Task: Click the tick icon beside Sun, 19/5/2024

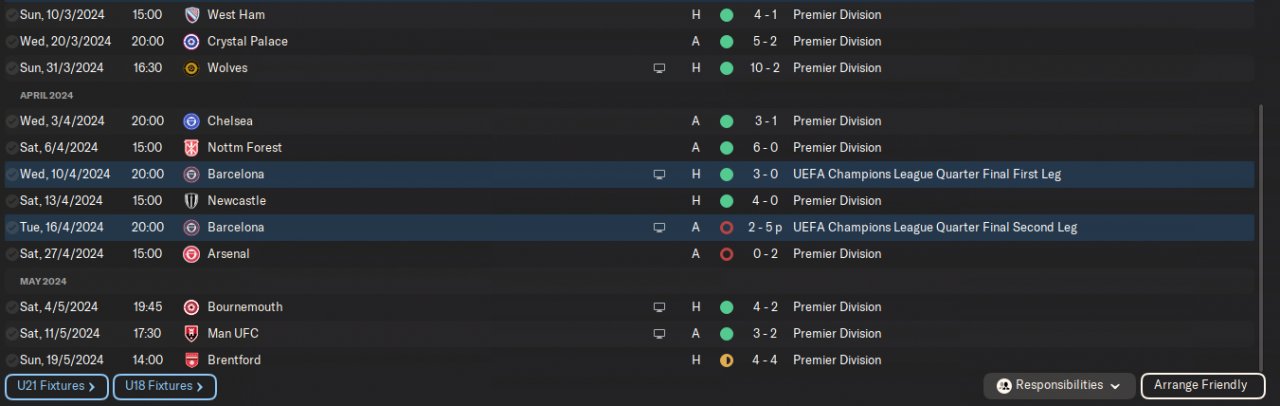Action: click(11, 360)
